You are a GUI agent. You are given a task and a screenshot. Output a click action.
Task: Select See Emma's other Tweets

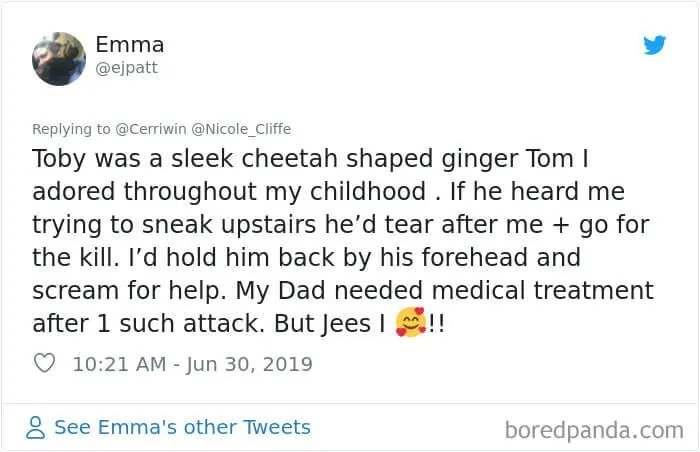[182, 428]
